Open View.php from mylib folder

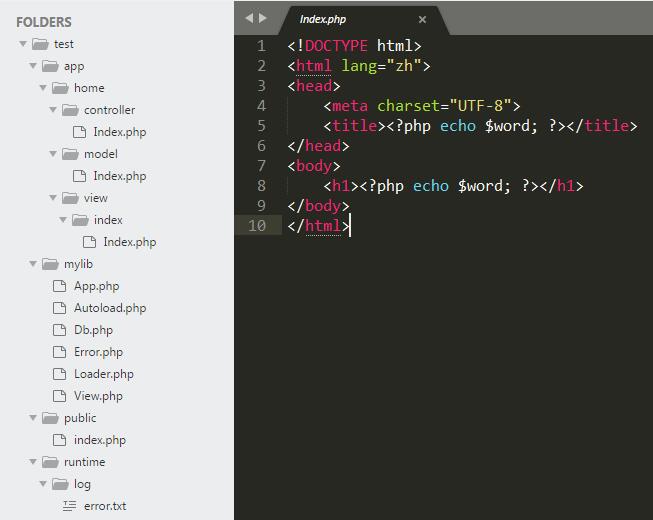[98, 396]
